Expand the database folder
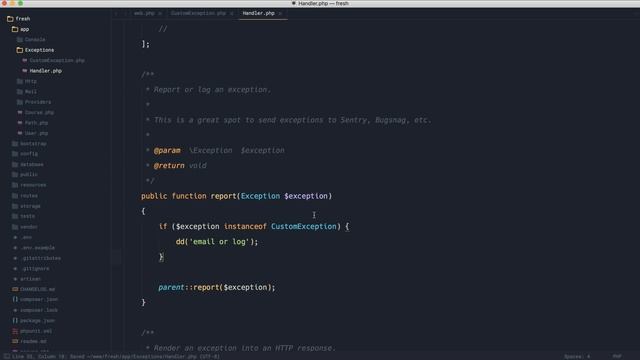 pyautogui.click(x=28, y=164)
